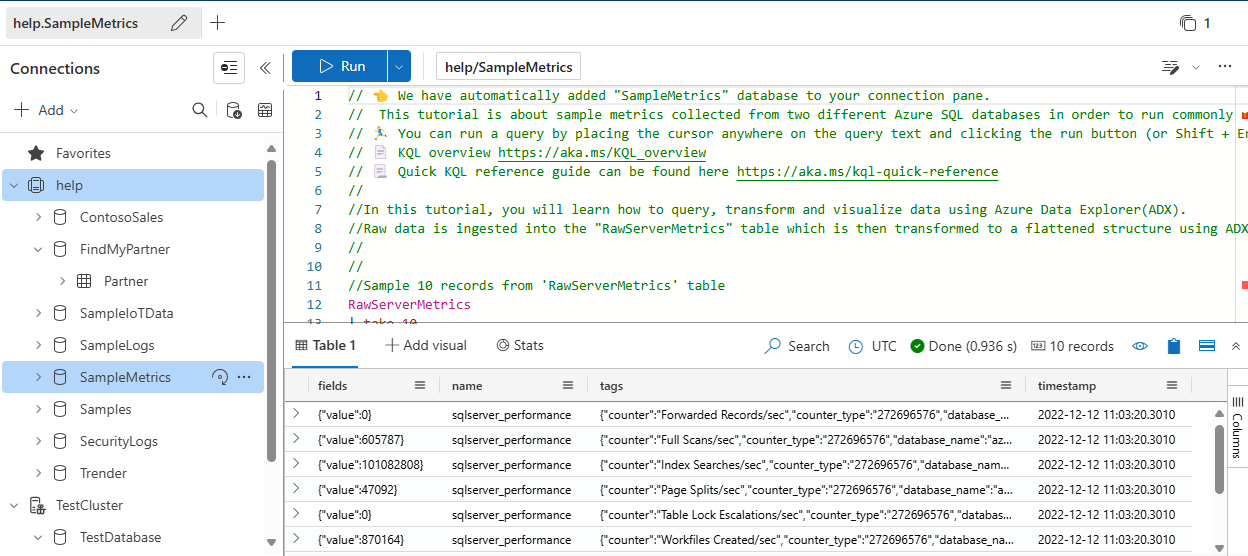
Task: Toggle the connections pane view button
Action: coord(229,68)
